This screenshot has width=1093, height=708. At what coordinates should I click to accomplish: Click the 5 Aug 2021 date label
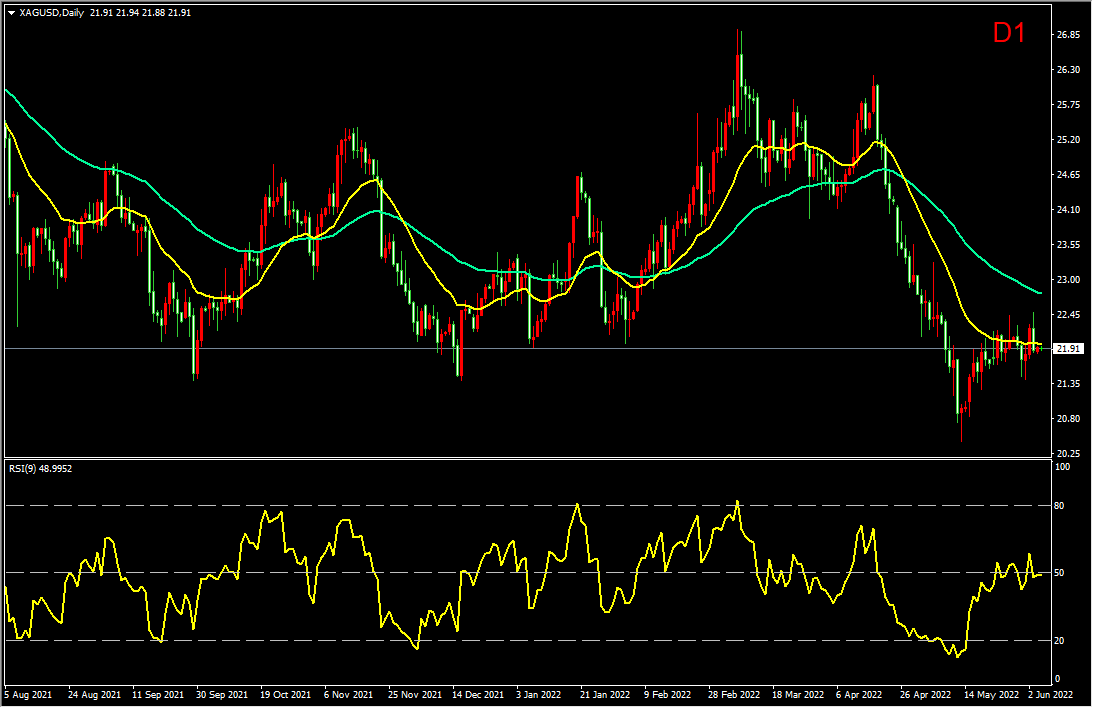(x=28, y=695)
